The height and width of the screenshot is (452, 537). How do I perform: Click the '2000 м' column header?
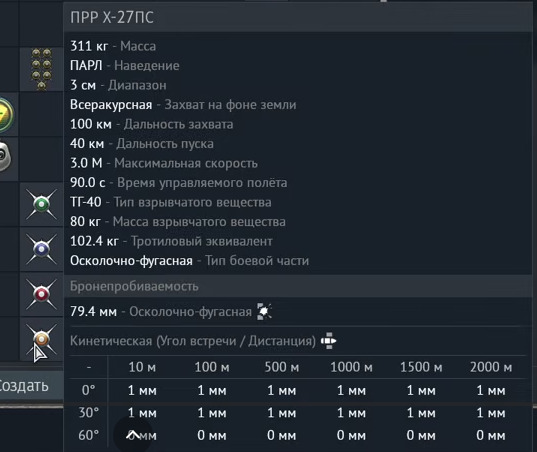(x=491, y=367)
